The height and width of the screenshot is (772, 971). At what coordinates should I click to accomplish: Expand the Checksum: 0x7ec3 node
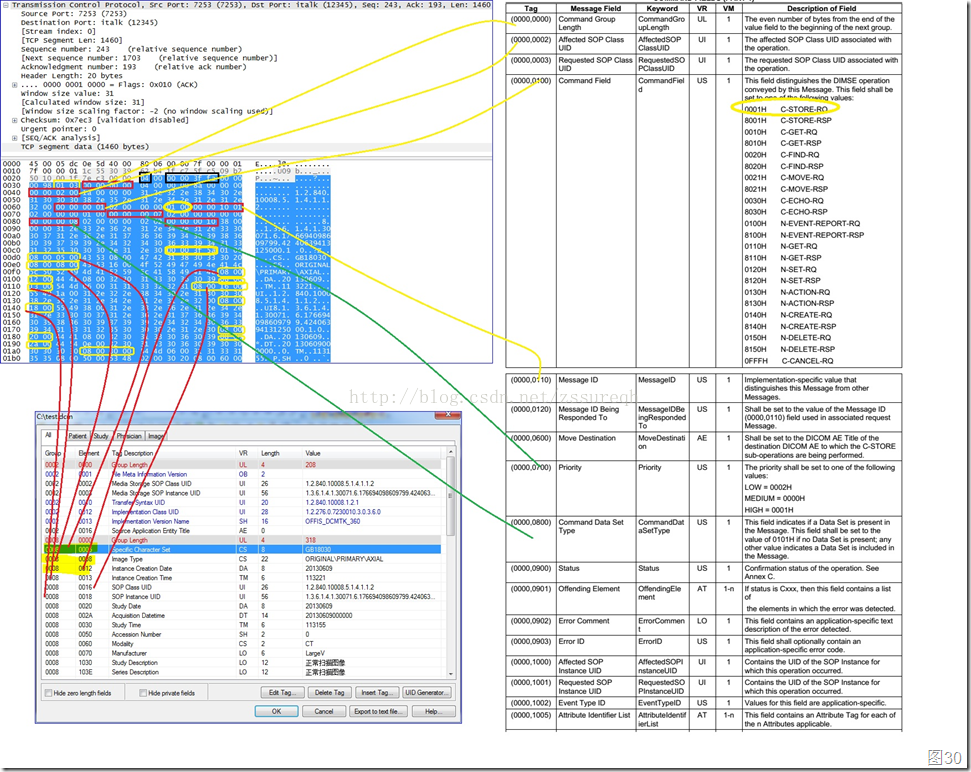(x=14, y=120)
